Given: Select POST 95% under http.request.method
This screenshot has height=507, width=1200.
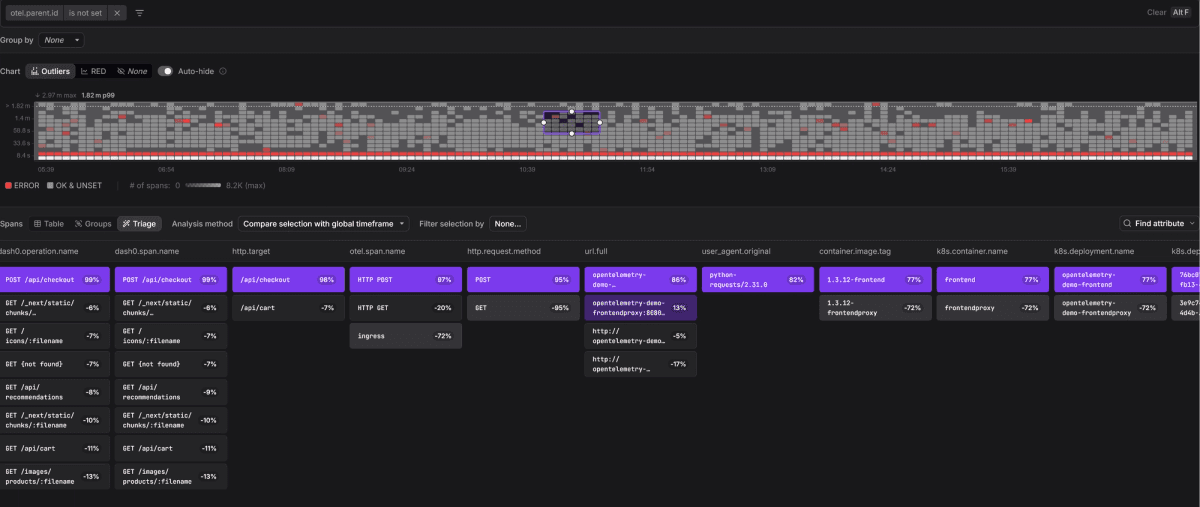Looking at the screenshot, I should pyautogui.click(x=523, y=280).
